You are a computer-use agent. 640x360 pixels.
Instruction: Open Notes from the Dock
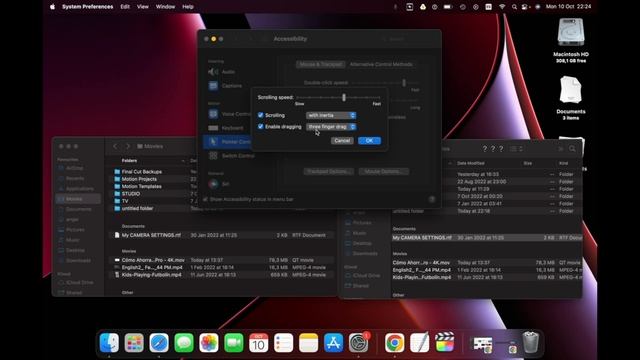coord(309,342)
